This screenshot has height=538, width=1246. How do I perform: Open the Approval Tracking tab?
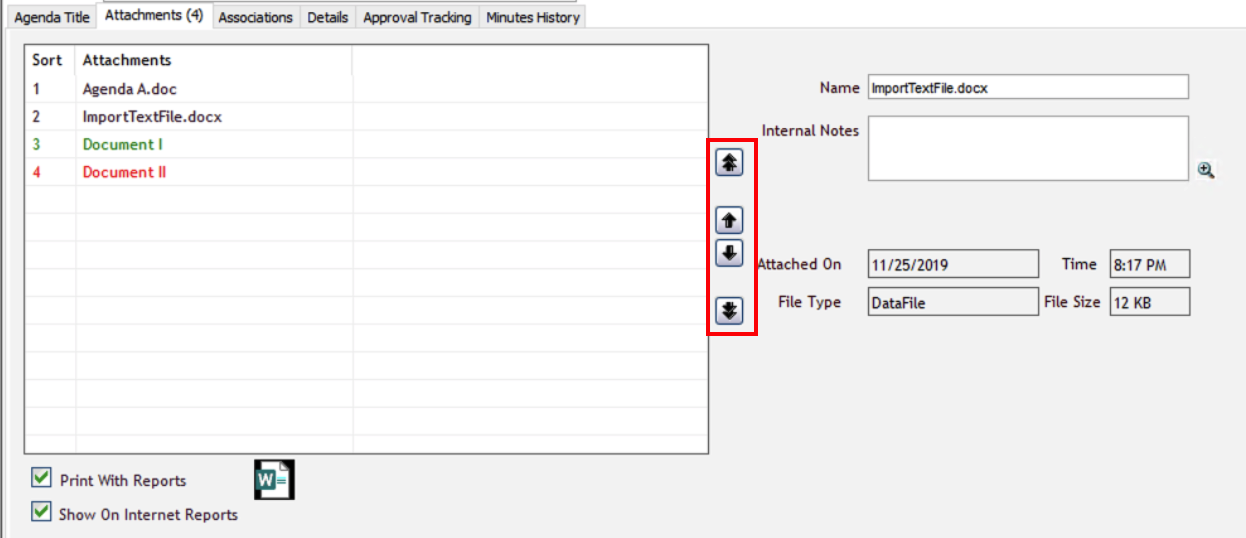coord(417,17)
